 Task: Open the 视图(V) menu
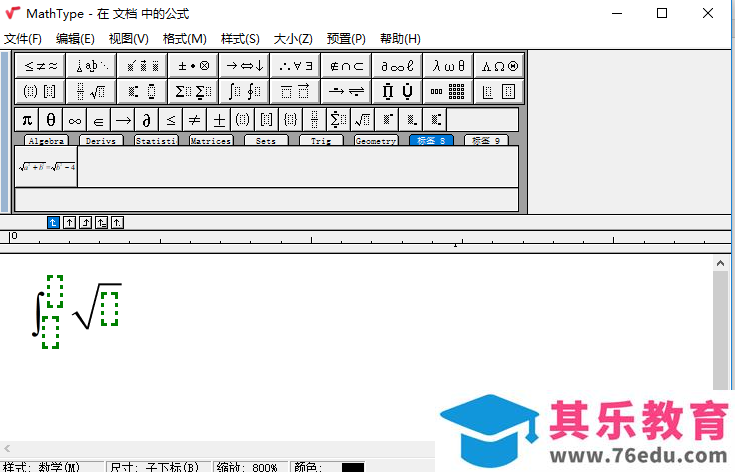pyautogui.click(x=128, y=38)
